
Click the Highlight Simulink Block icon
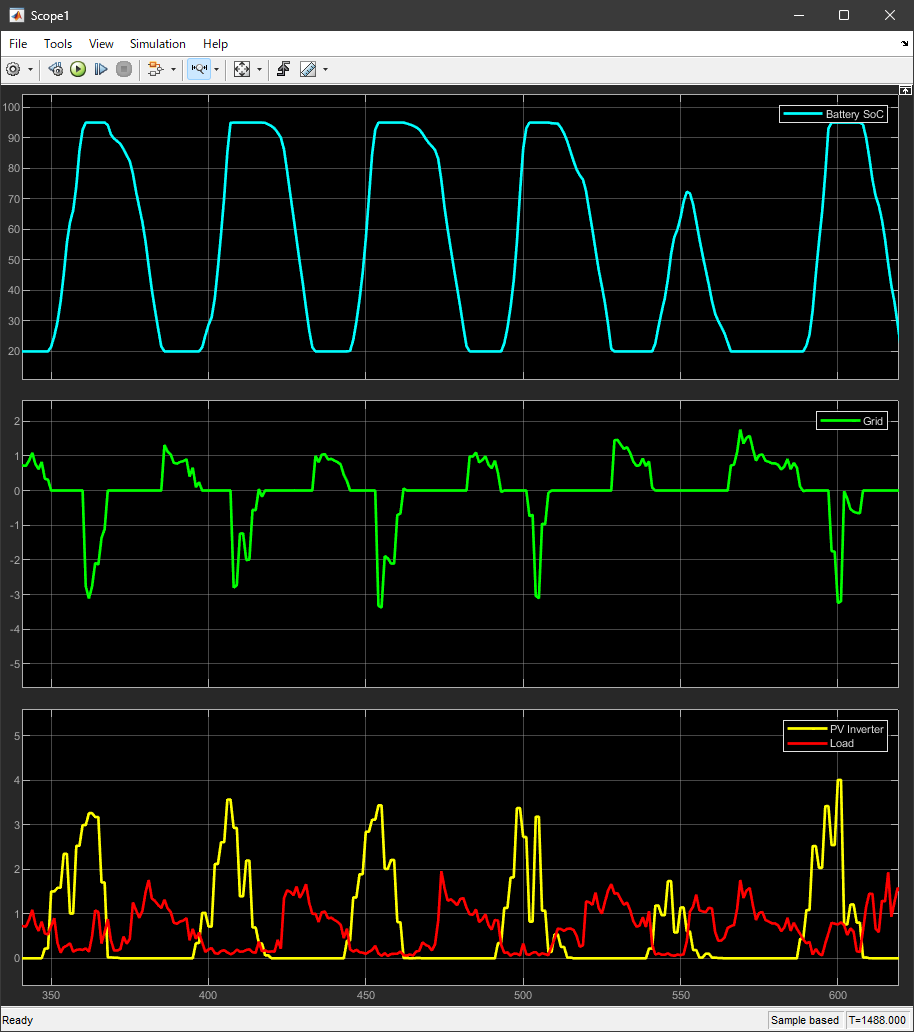pos(154,69)
